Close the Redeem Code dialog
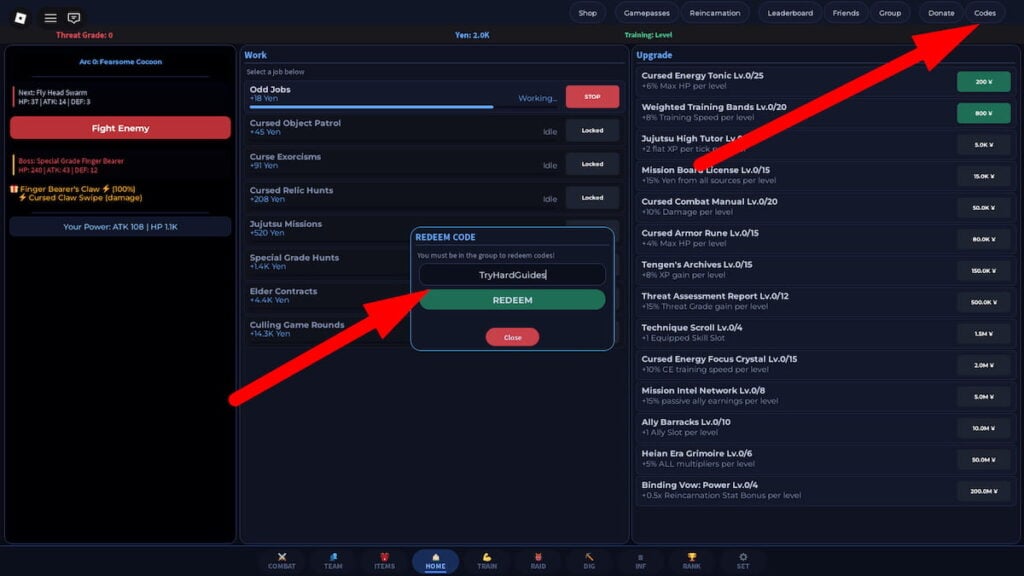Screen dimensions: 1024x576 [512, 337]
